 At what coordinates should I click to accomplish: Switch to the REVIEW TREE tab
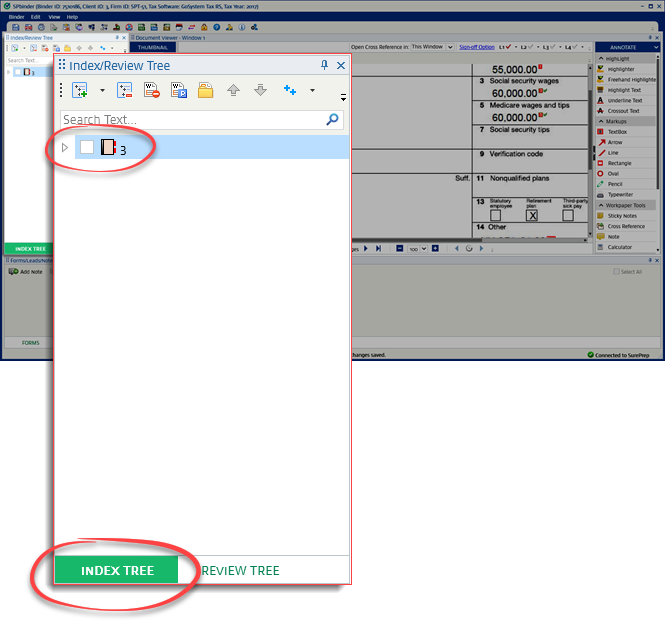point(240,571)
